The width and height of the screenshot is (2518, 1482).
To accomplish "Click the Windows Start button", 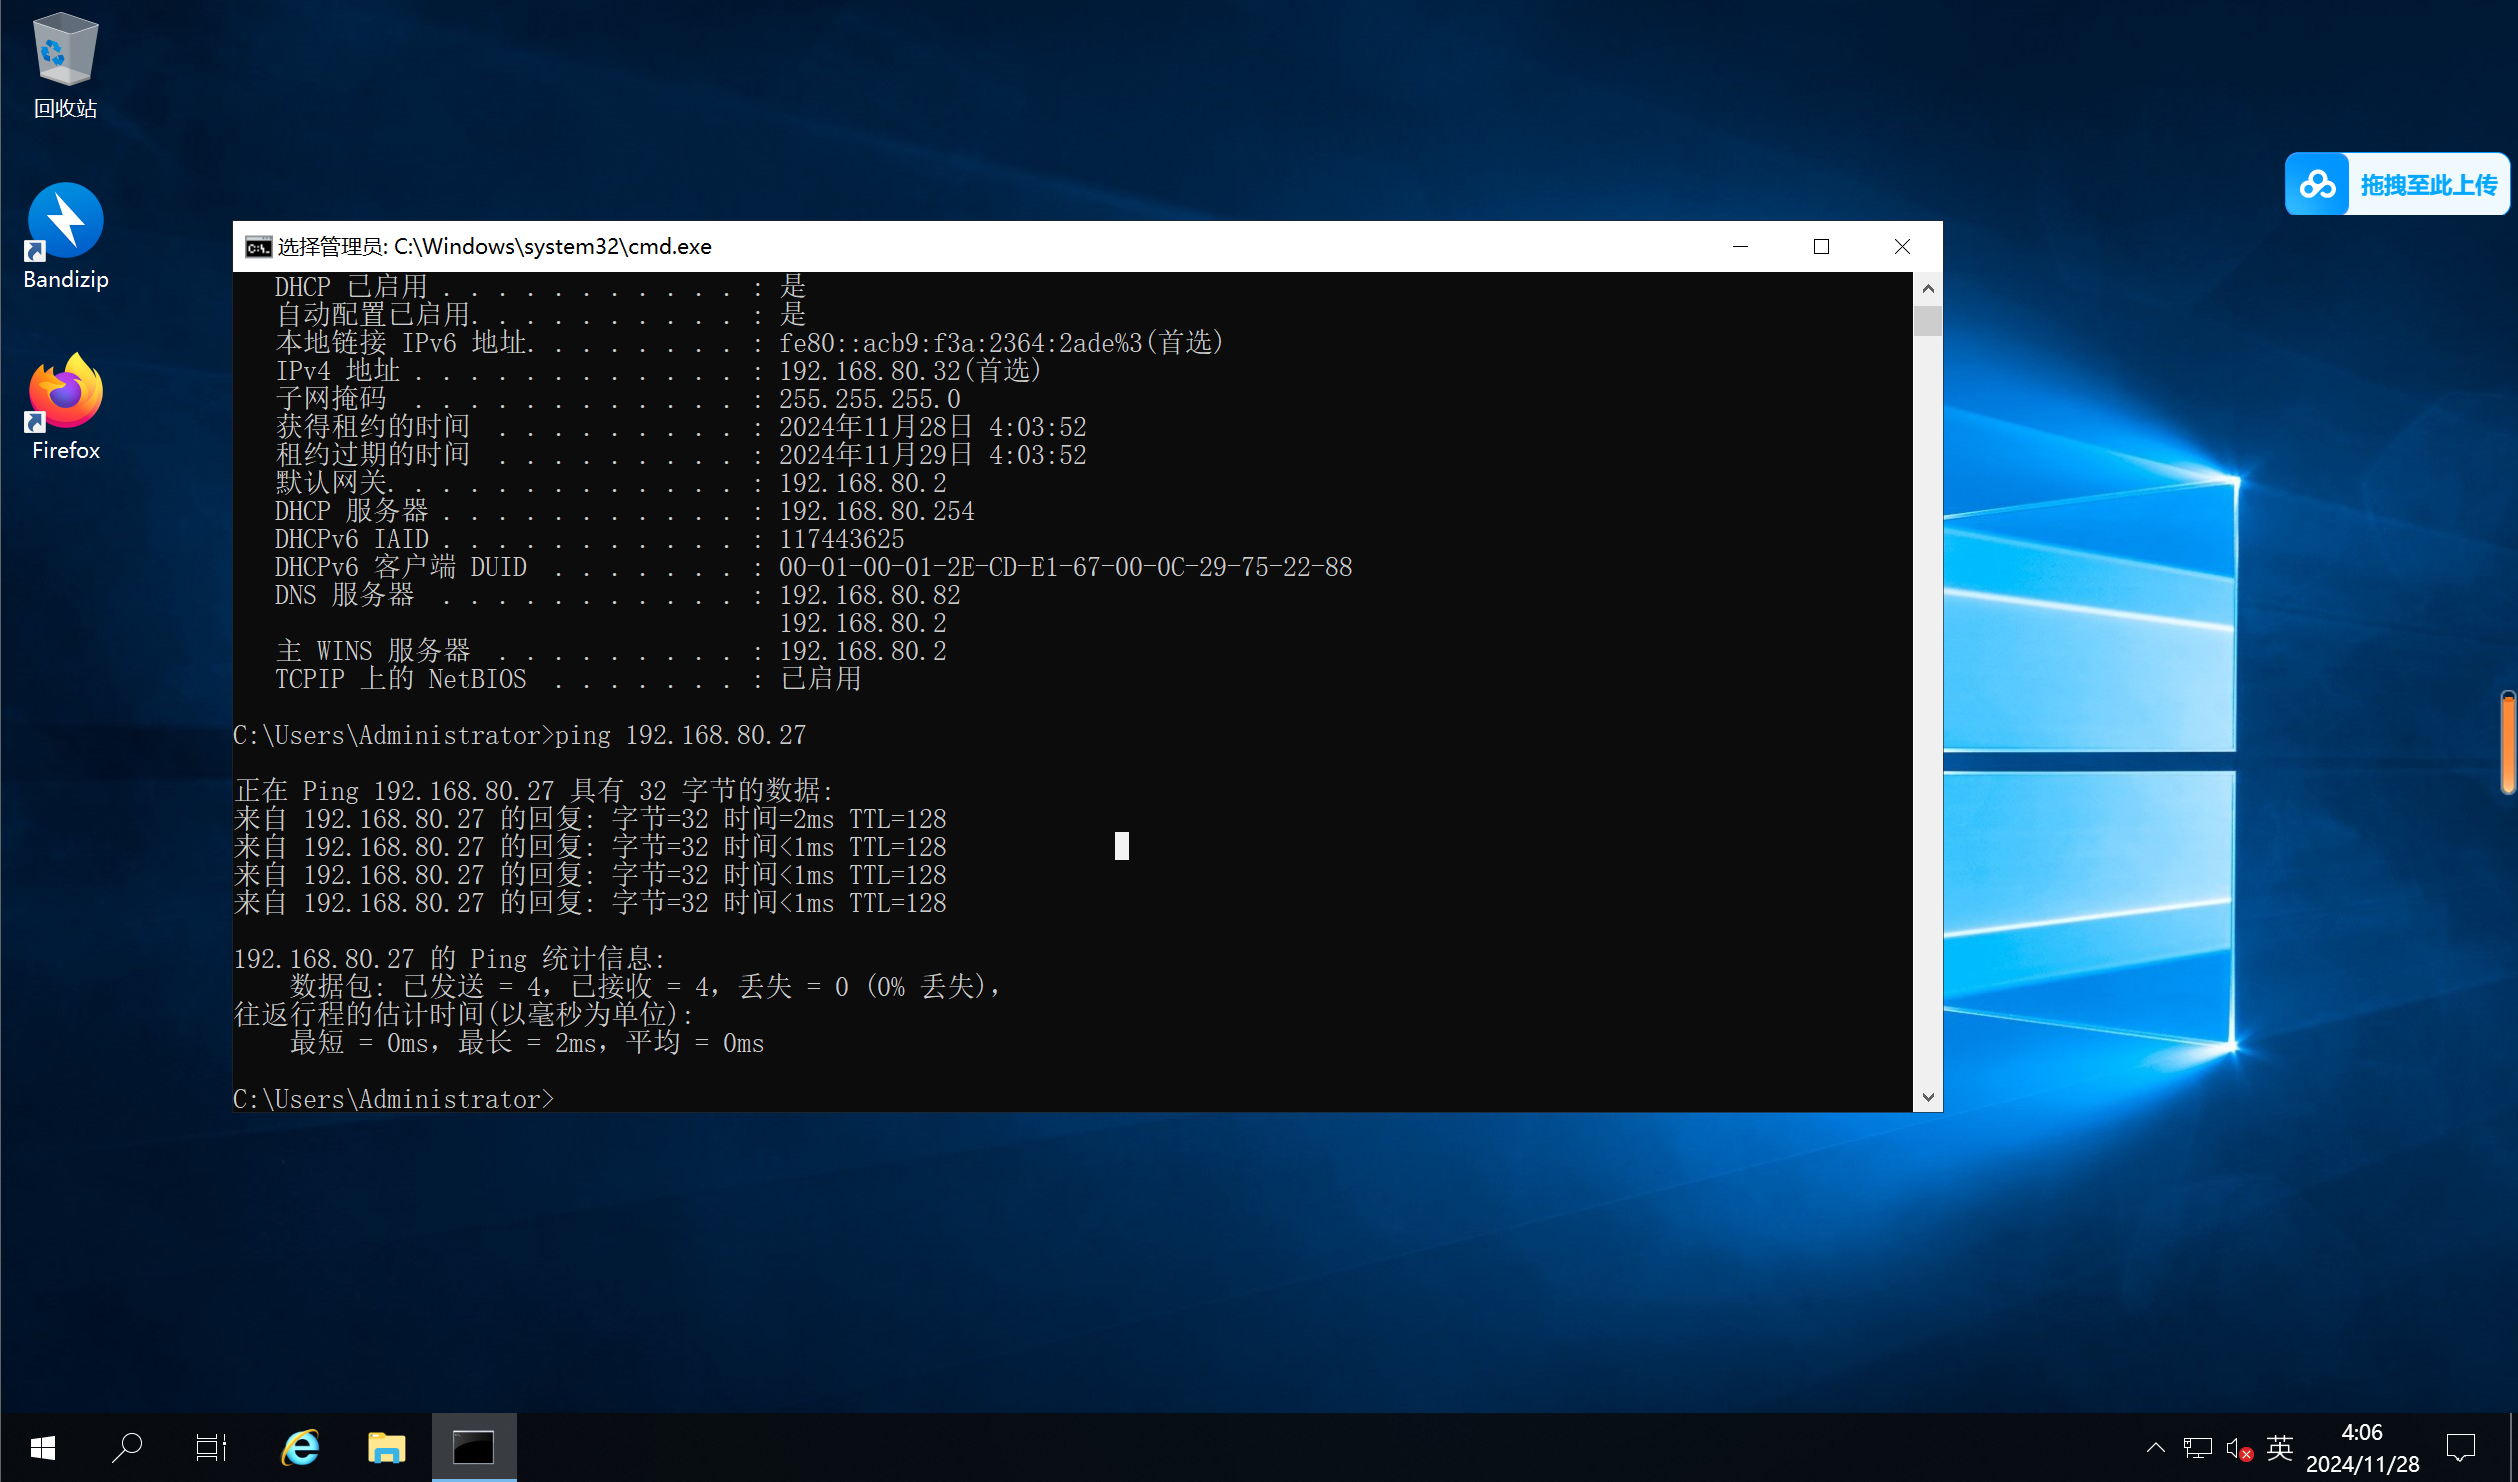I will click(43, 1447).
